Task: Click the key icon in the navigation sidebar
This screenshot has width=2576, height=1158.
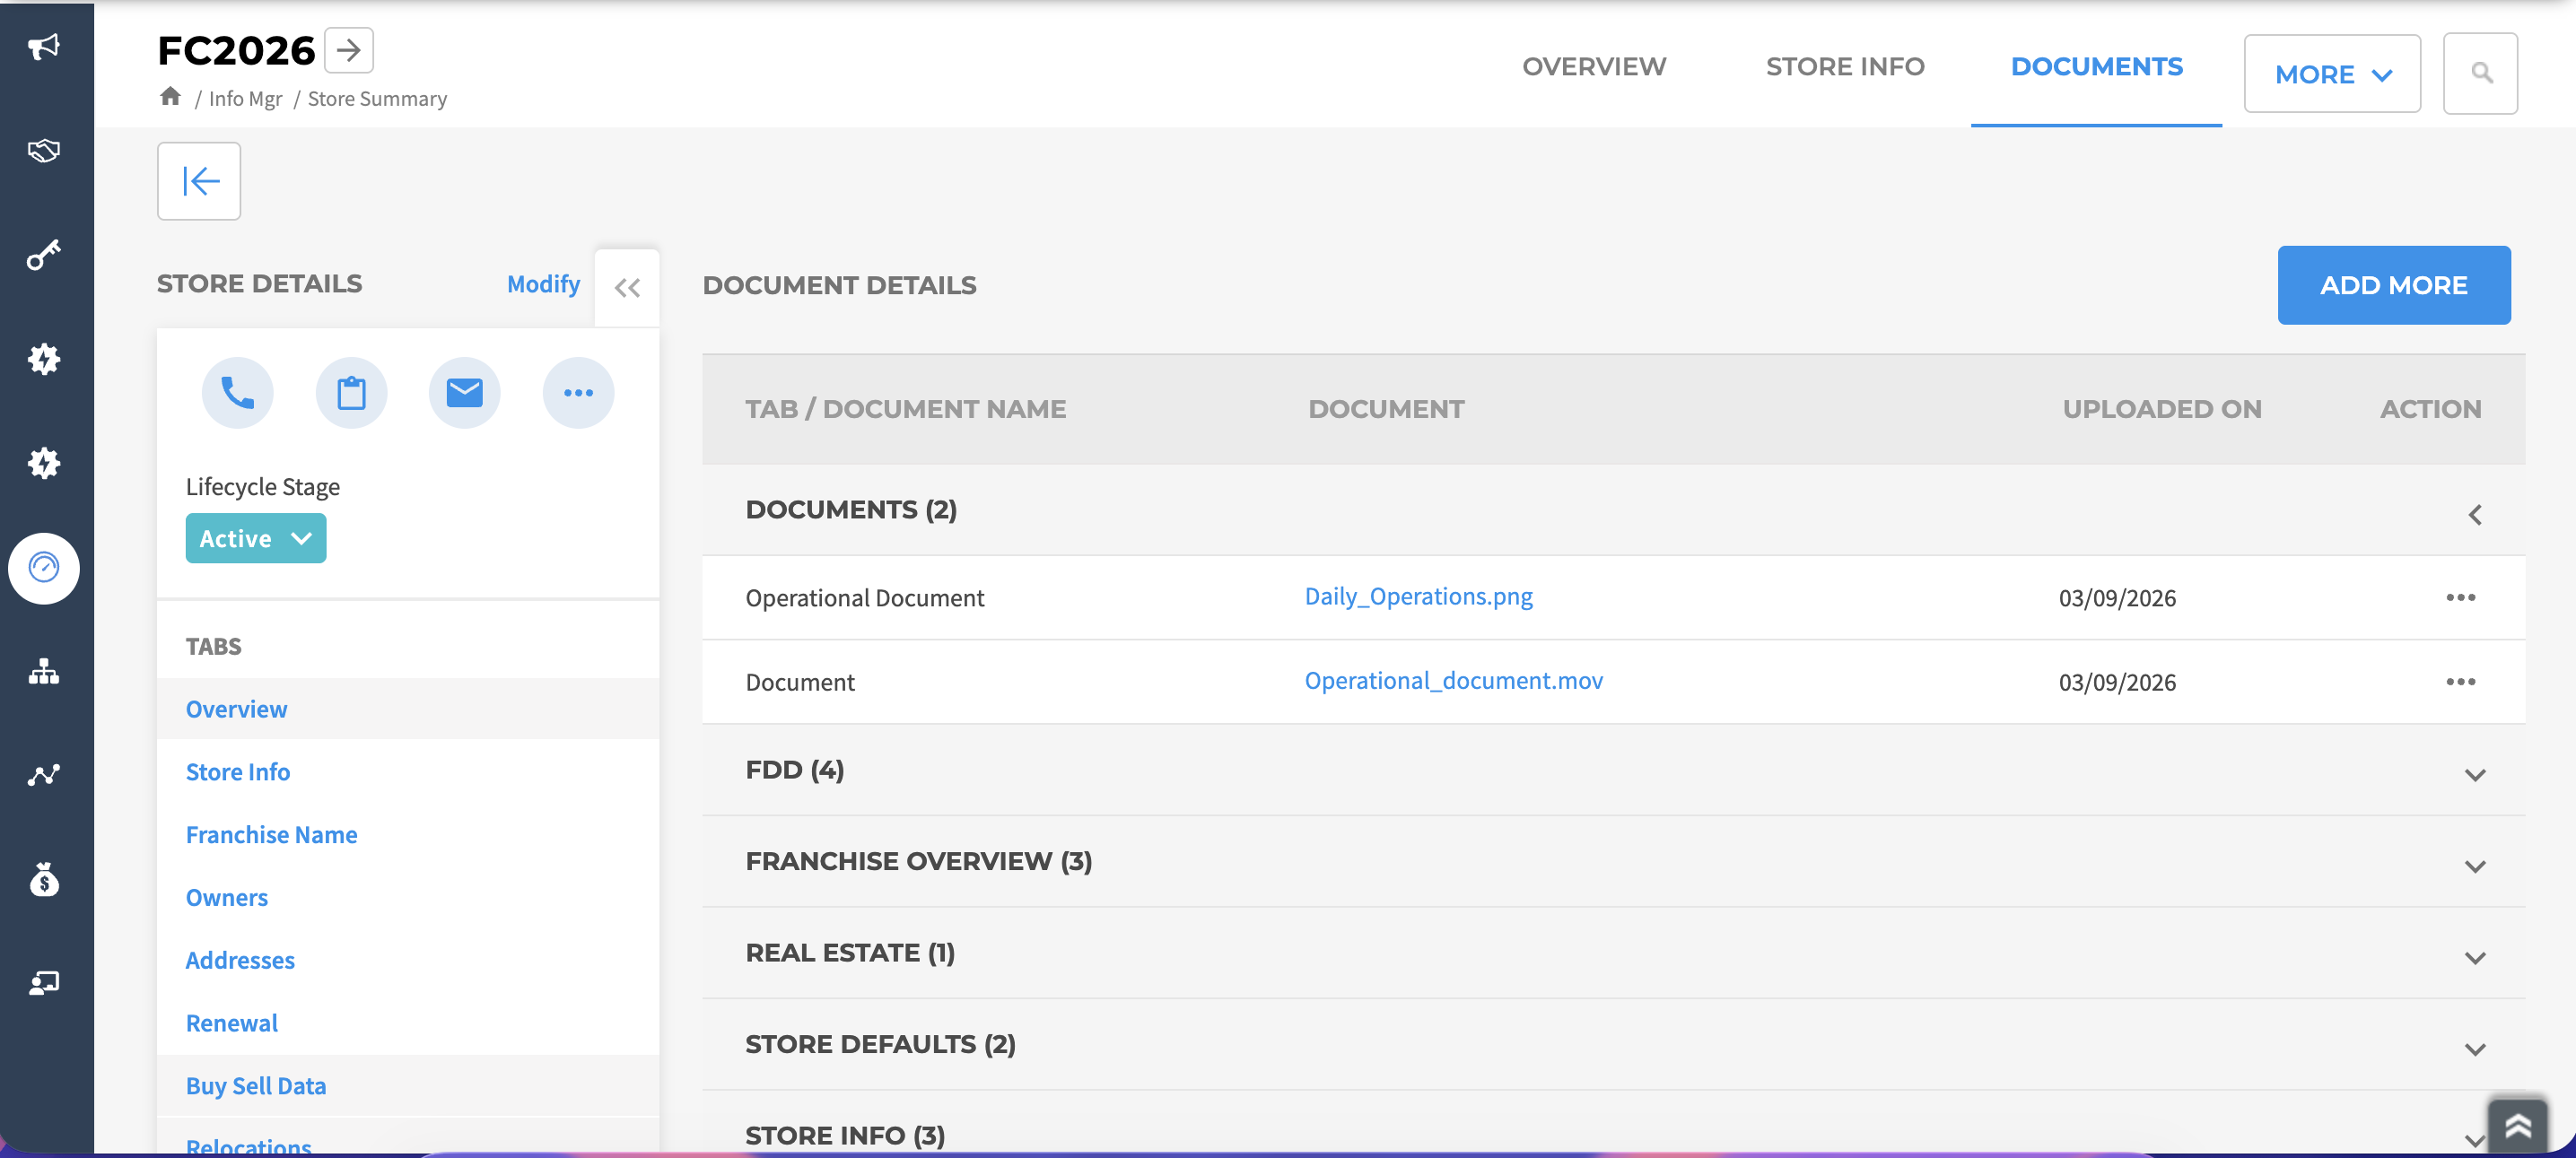Action: click(44, 255)
